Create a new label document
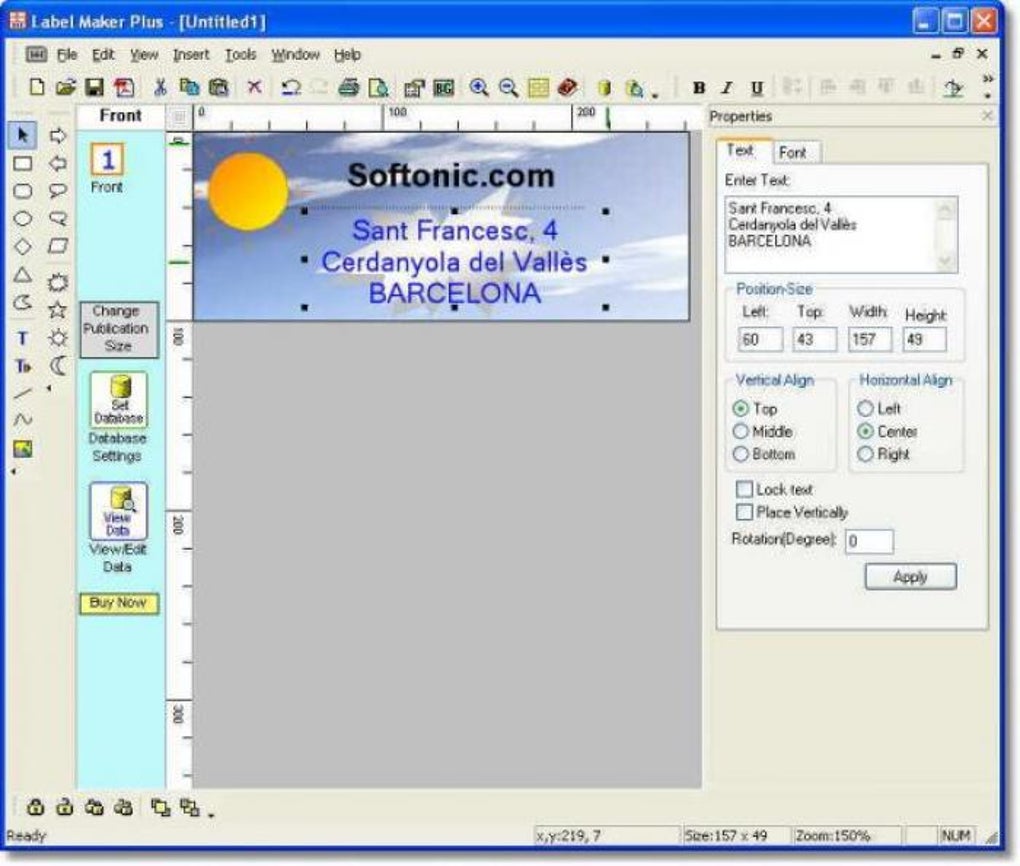Viewport: 1020px width, 866px height. pos(37,87)
